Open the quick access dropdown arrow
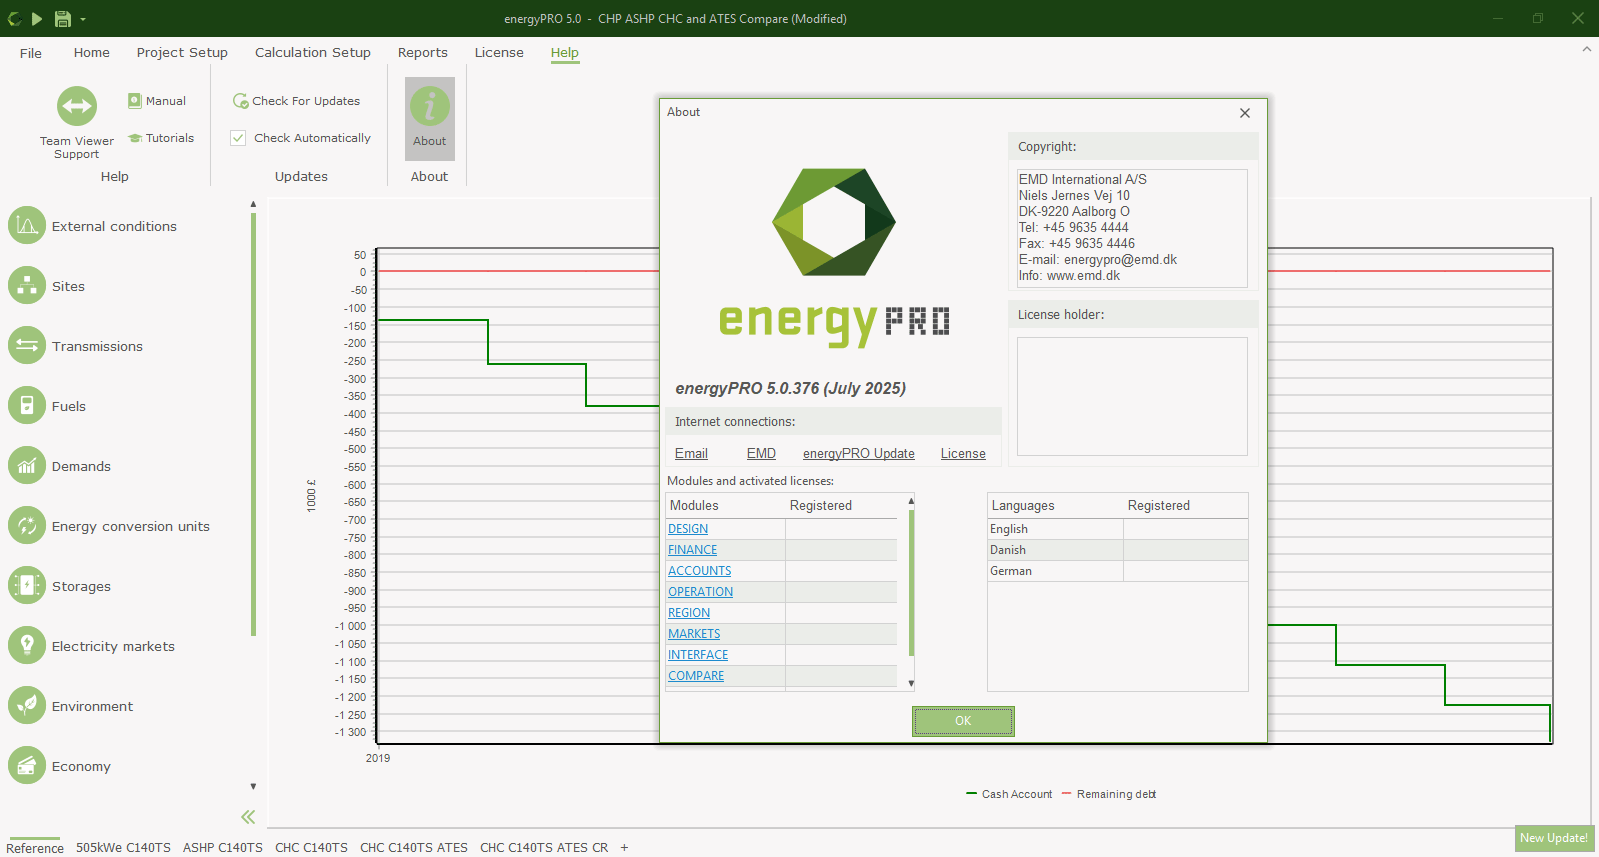The width and height of the screenshot is (1599, 857). coord(83,19)
